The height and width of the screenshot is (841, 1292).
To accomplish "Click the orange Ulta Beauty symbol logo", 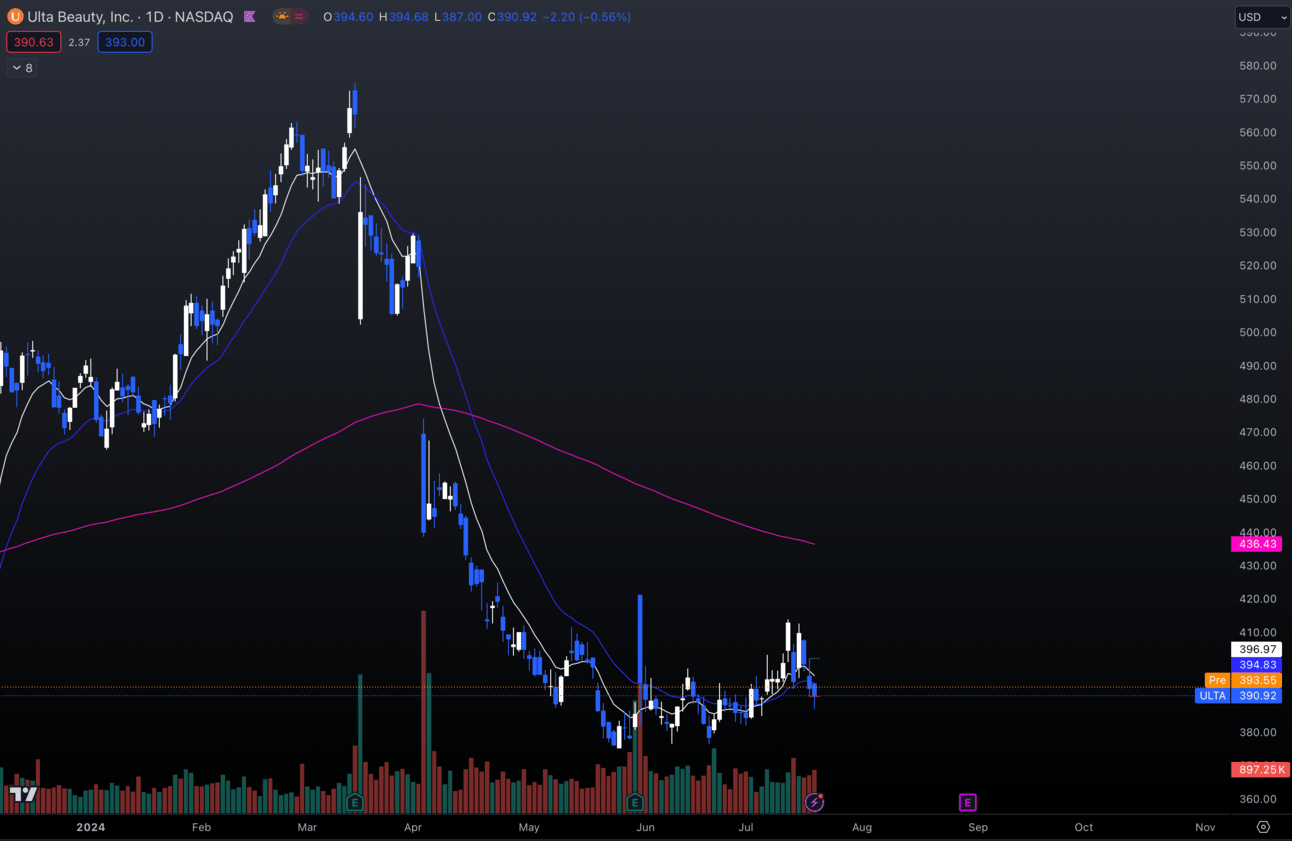I will point(15,17).
